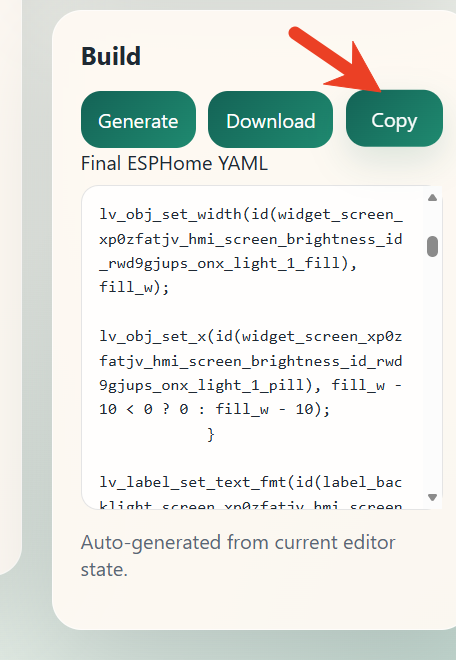Click the closing curly brace in code
The image size is (456, 660).
pyautogui.click(x=211, y=434)
